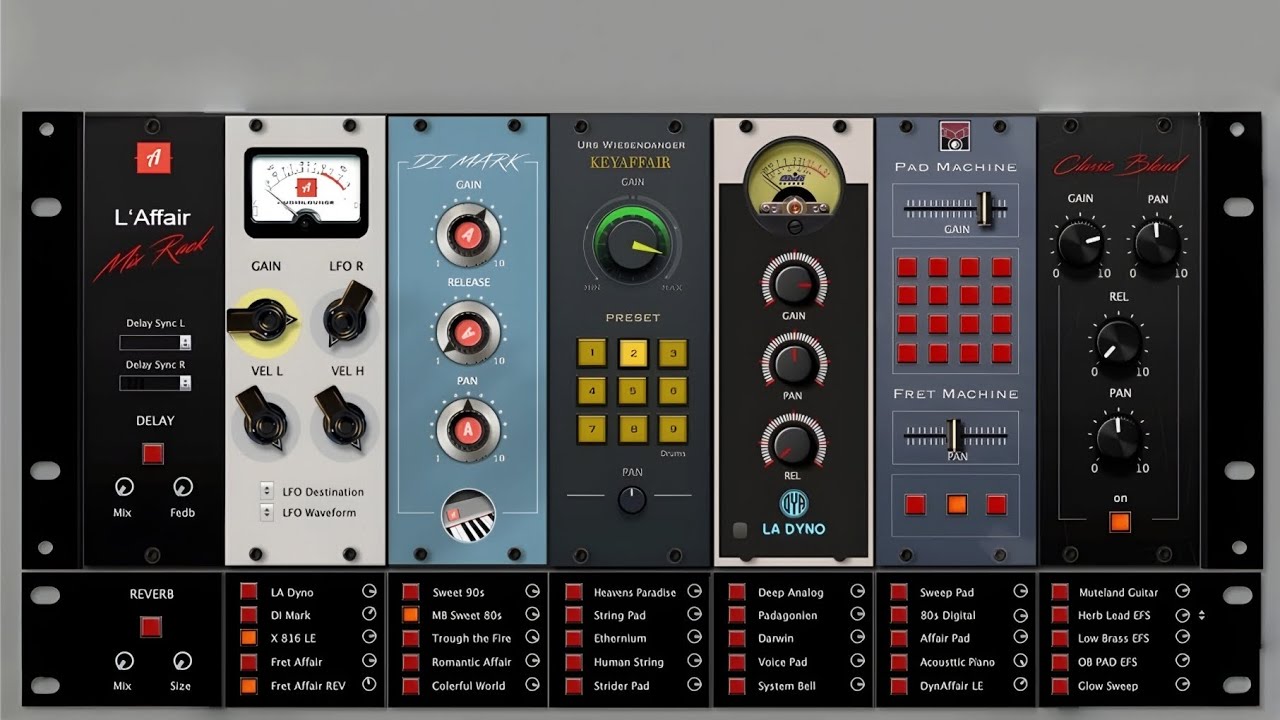Click the level knob icon beside Sweet 90s
The image size is (1280, 720).
coord(532,592)
